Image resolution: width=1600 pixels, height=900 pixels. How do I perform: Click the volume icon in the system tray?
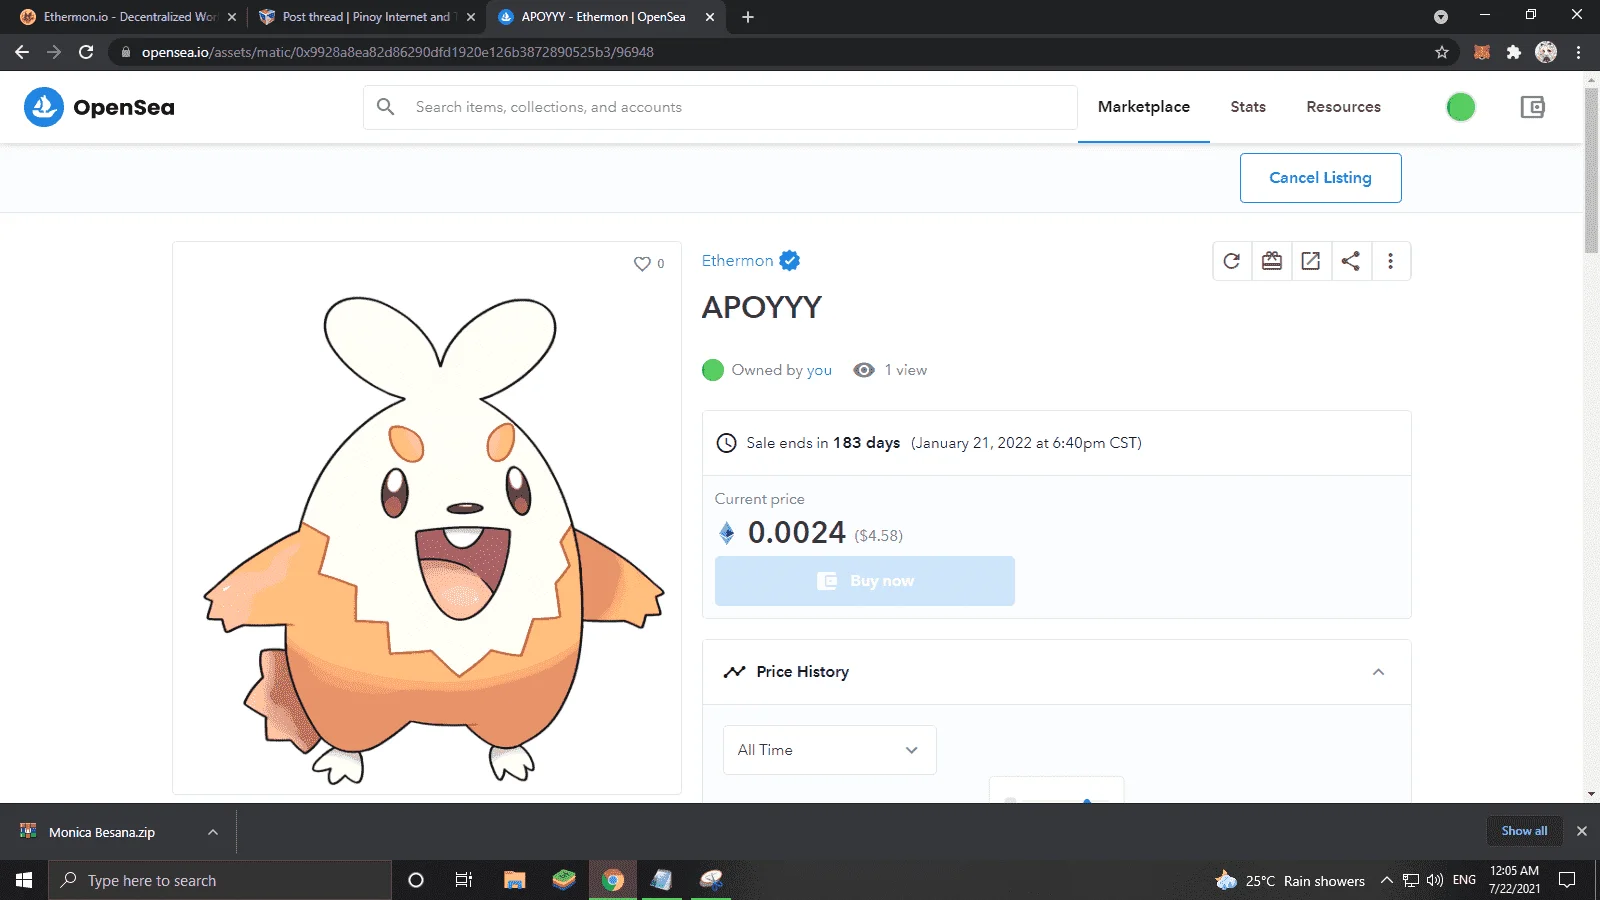[1435, 880]
